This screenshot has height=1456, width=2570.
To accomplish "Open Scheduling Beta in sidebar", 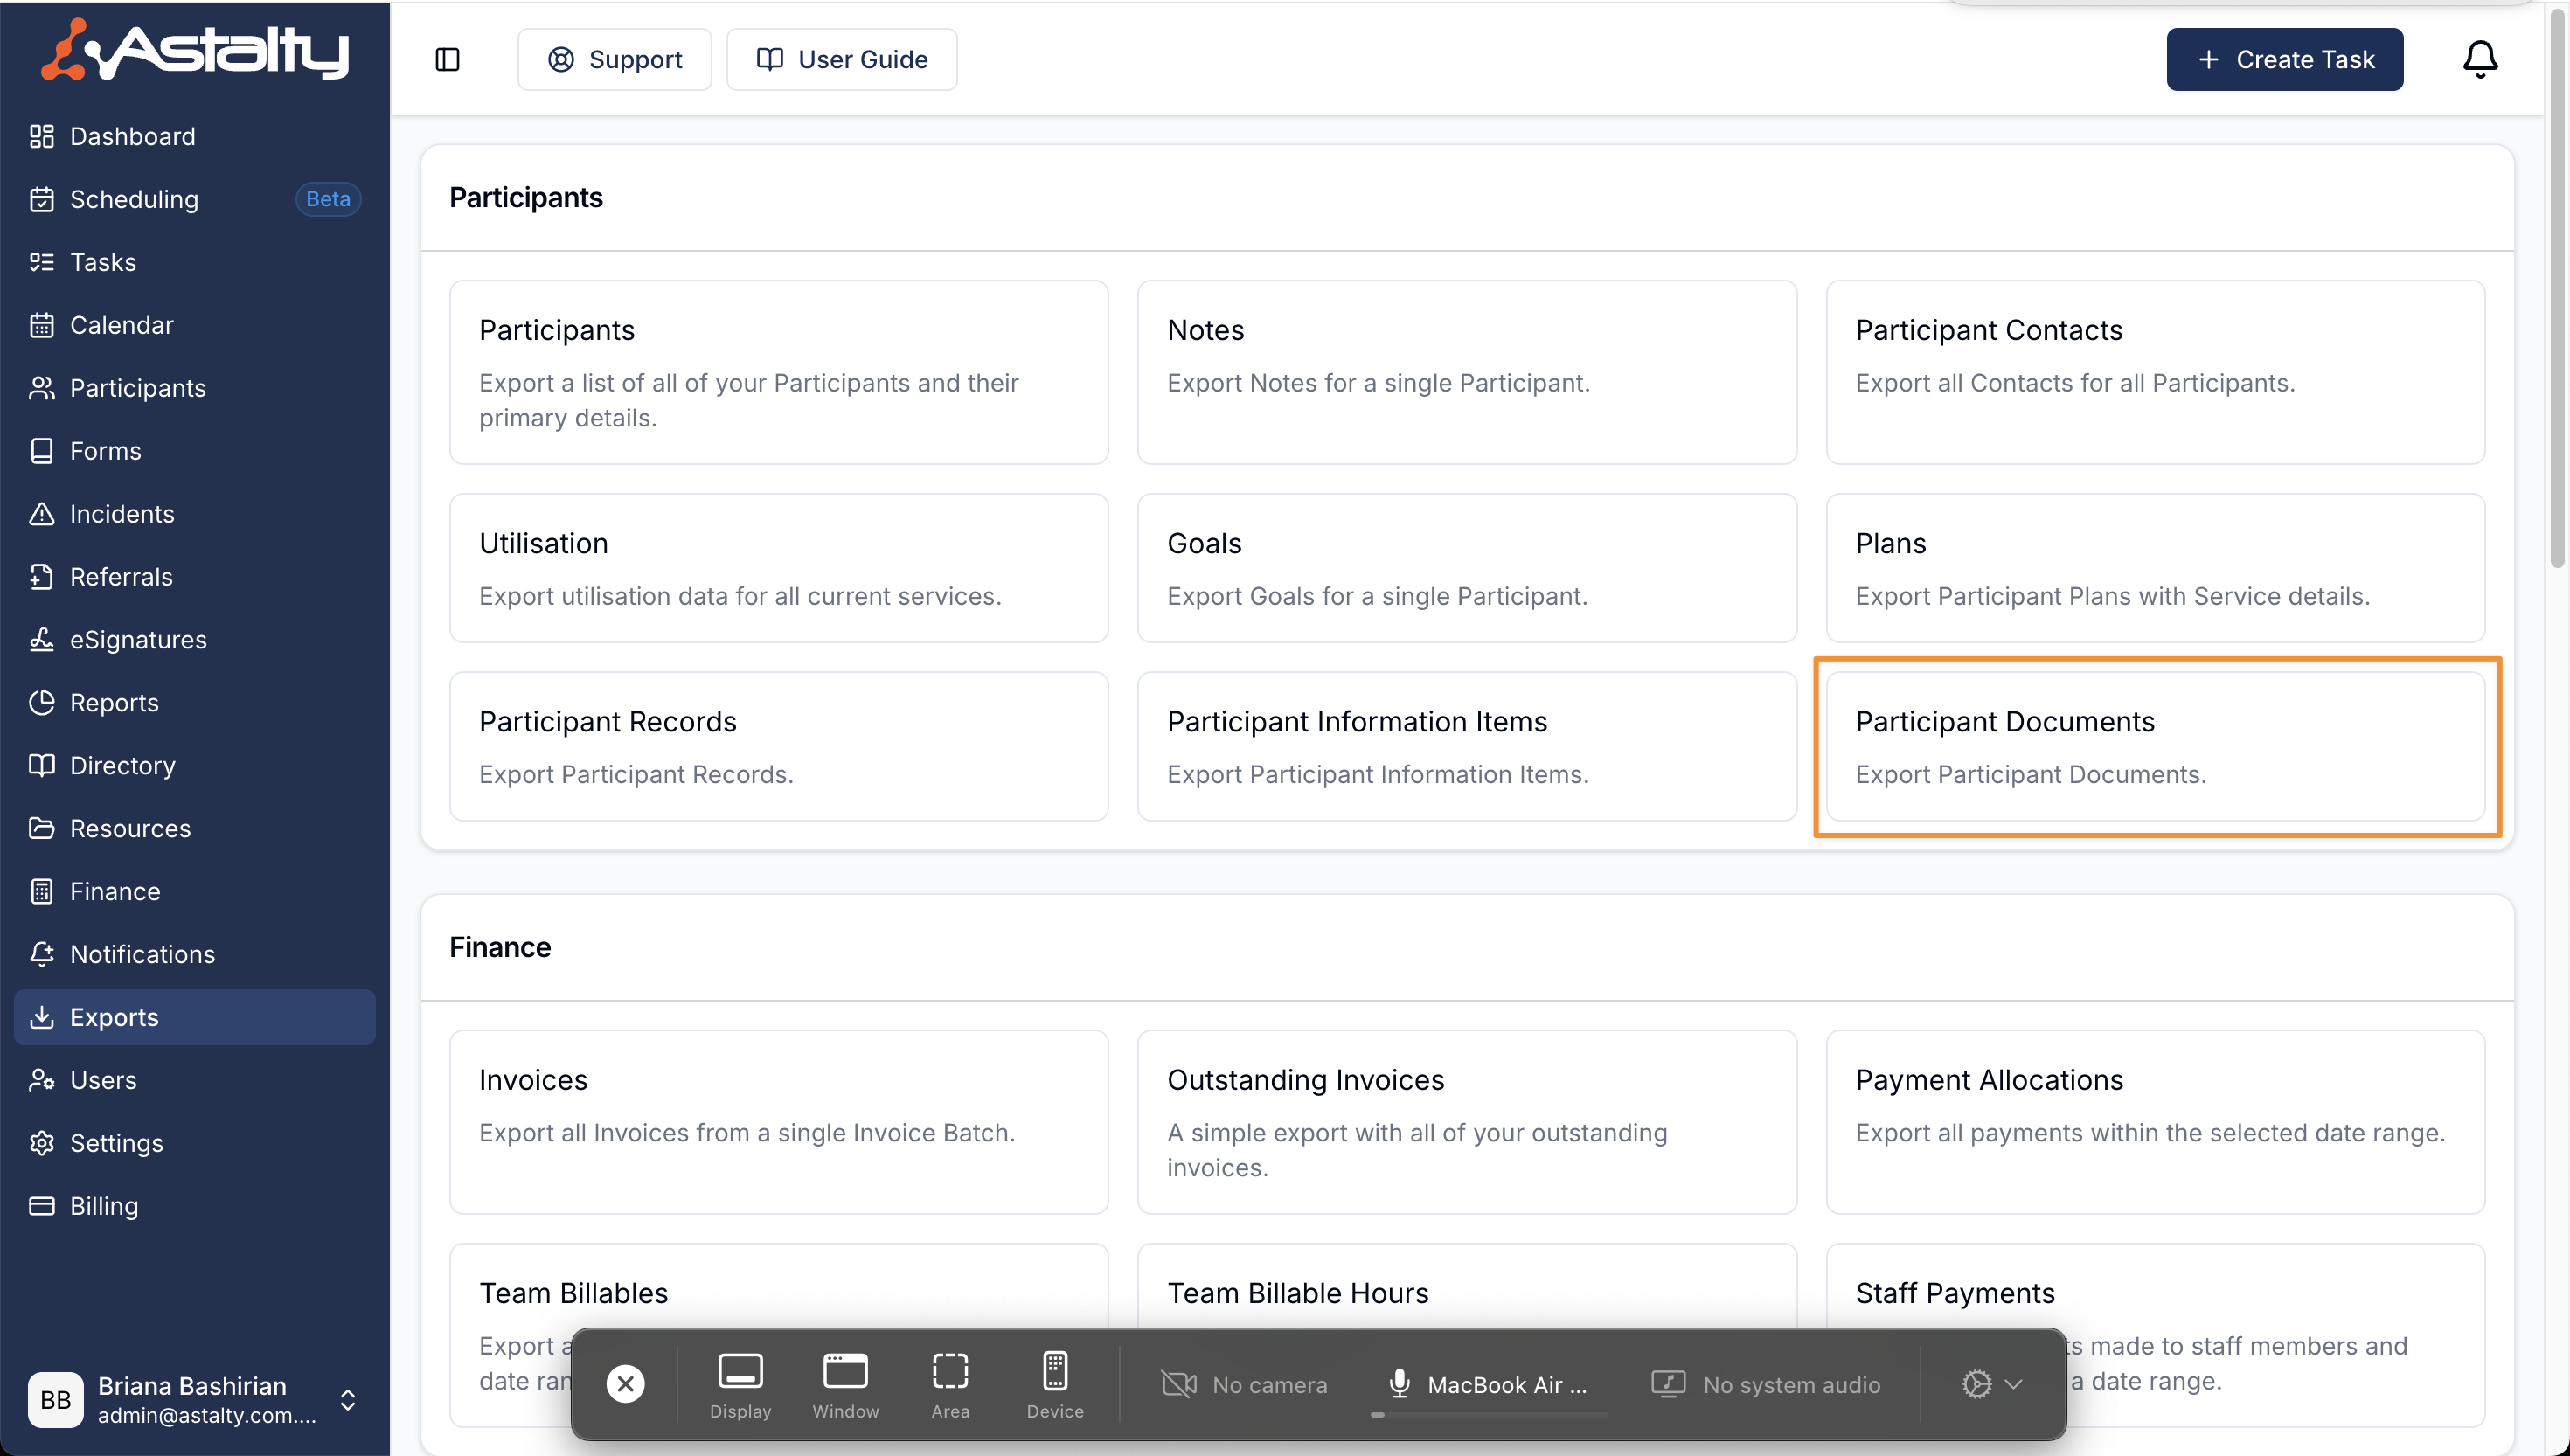I will (x=134, y=199).
